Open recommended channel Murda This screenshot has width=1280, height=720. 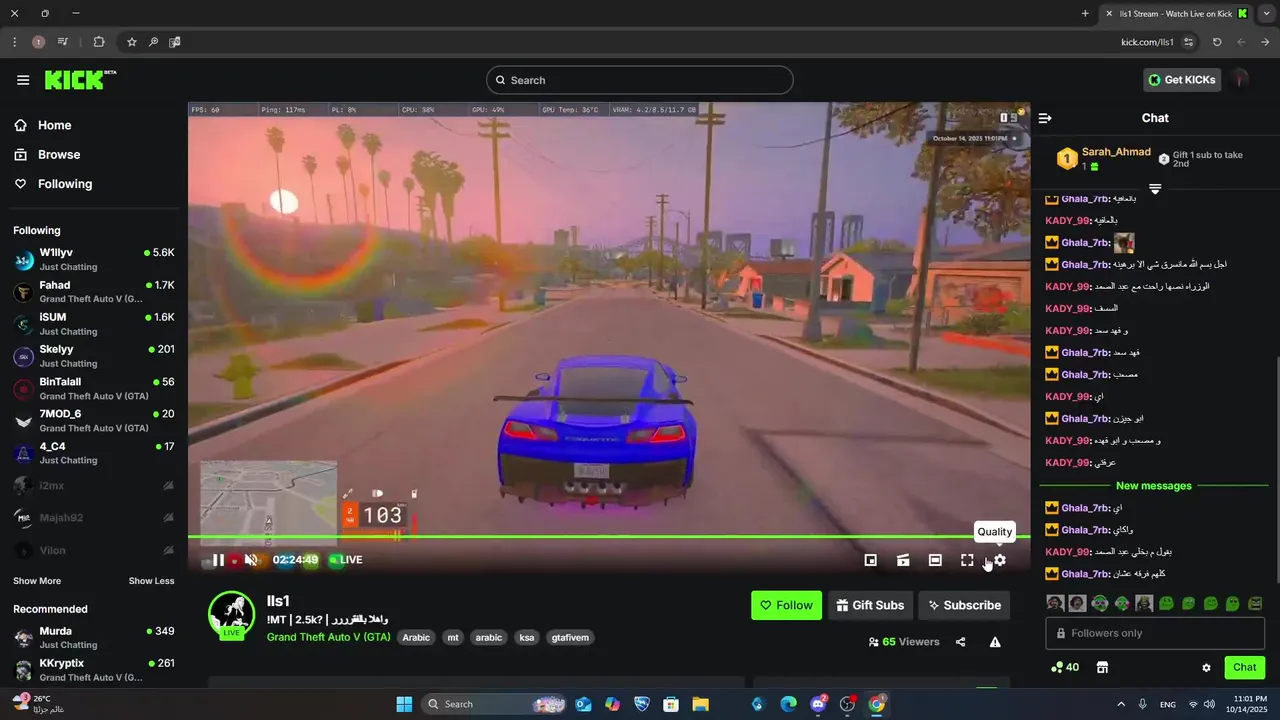point(94,637)
